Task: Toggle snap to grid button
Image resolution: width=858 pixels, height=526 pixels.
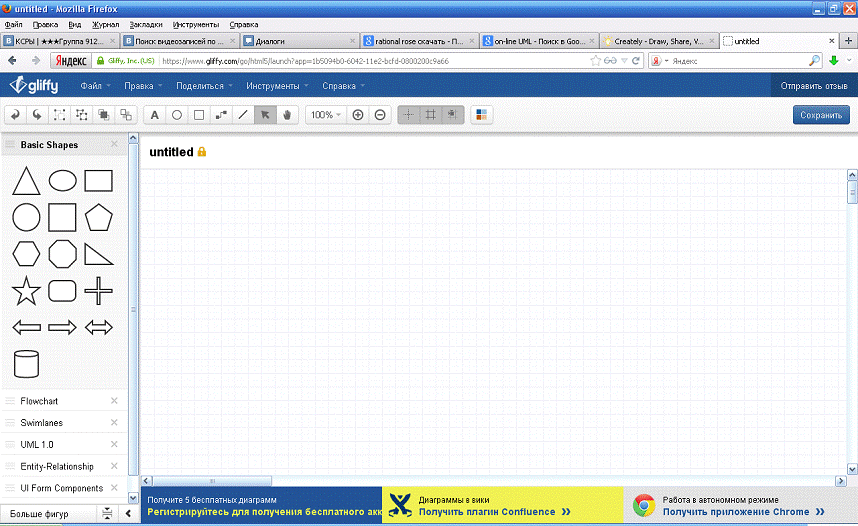Action: point(453,115)
